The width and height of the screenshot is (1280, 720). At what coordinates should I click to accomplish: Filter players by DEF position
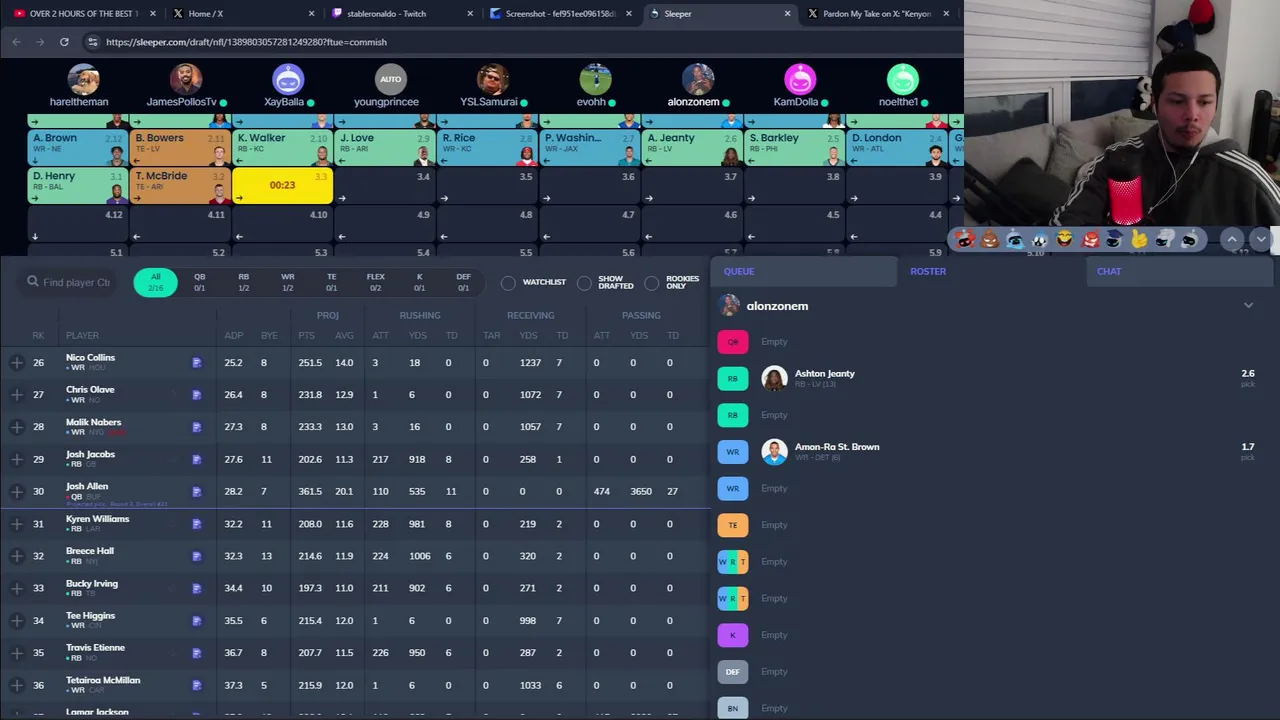[463, 282]
